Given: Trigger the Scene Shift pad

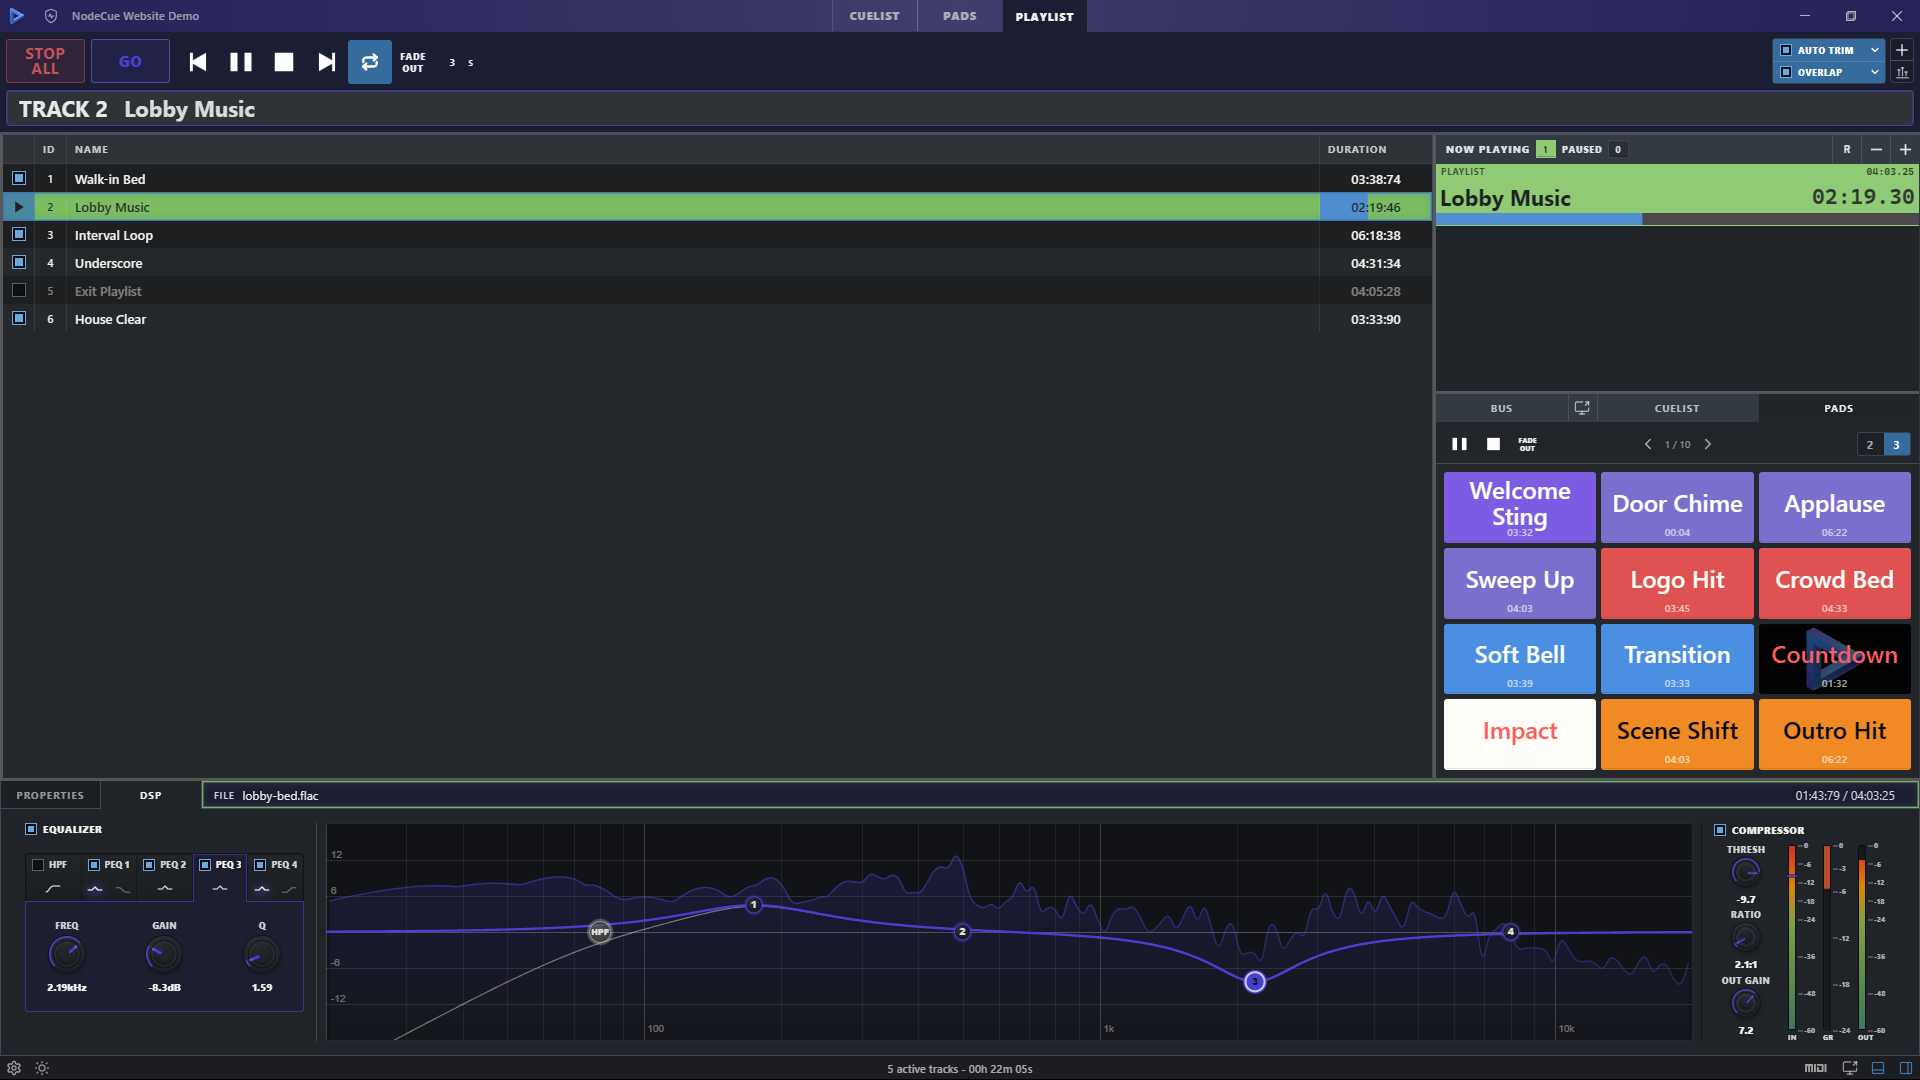Looking at the screenshot, I should tap(1677, 734).
